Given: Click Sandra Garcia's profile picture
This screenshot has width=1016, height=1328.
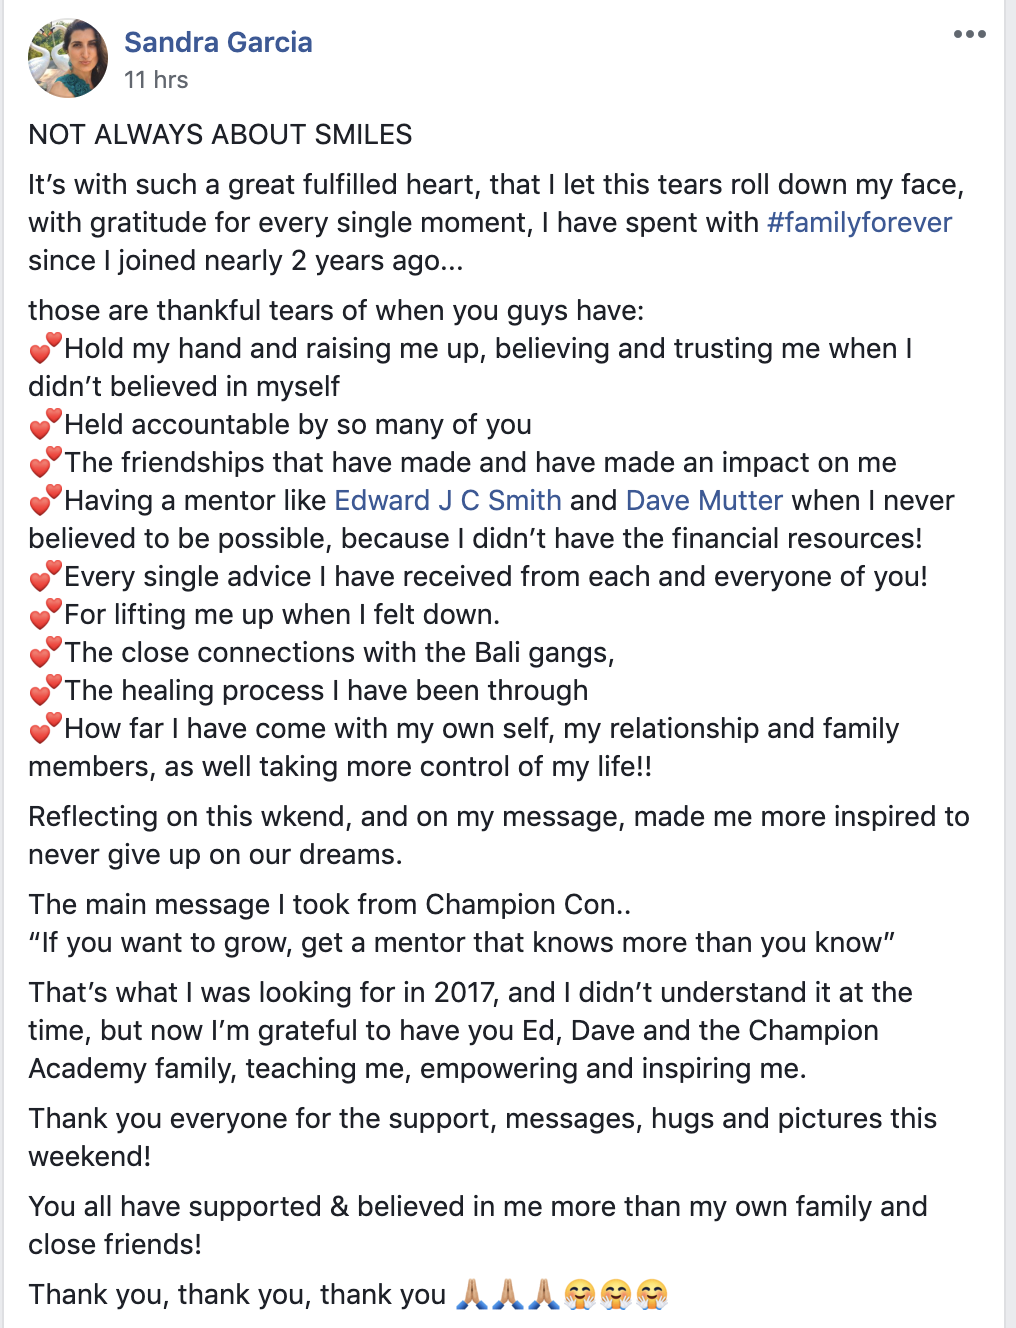Looking at the screenshot, I should [68, 58].
